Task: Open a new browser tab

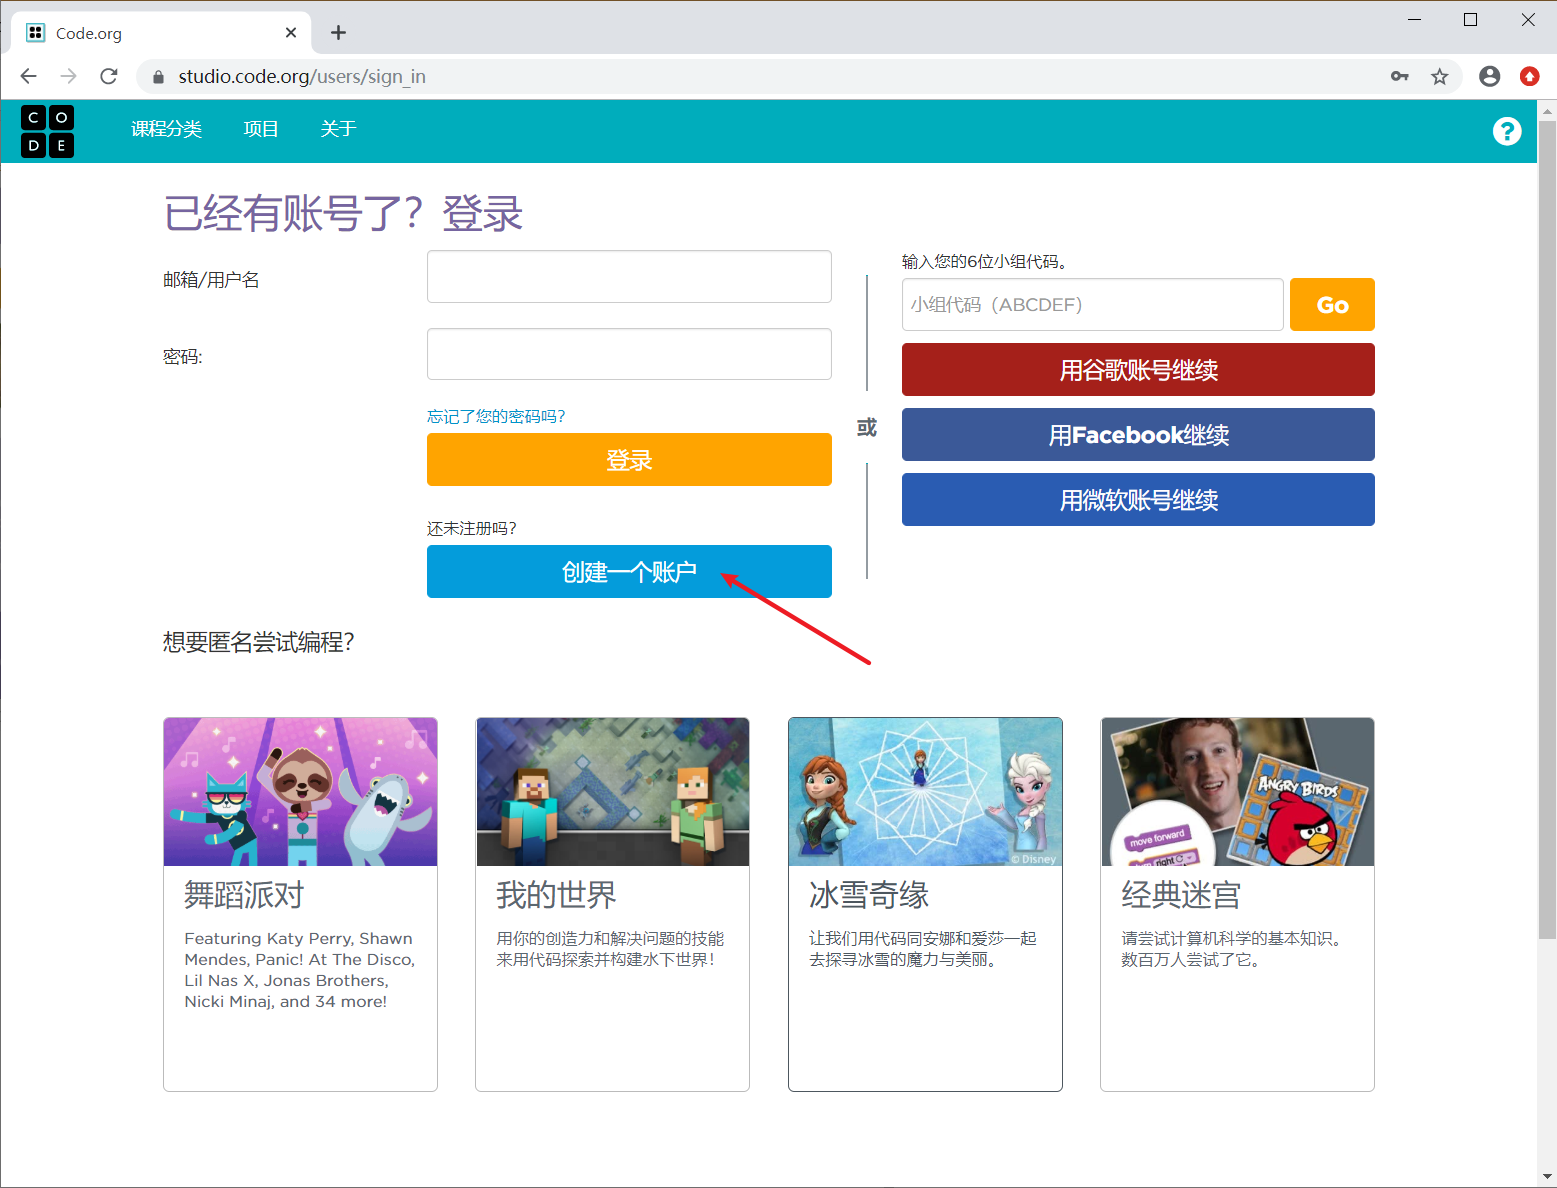Action: (x=338, y=33)
